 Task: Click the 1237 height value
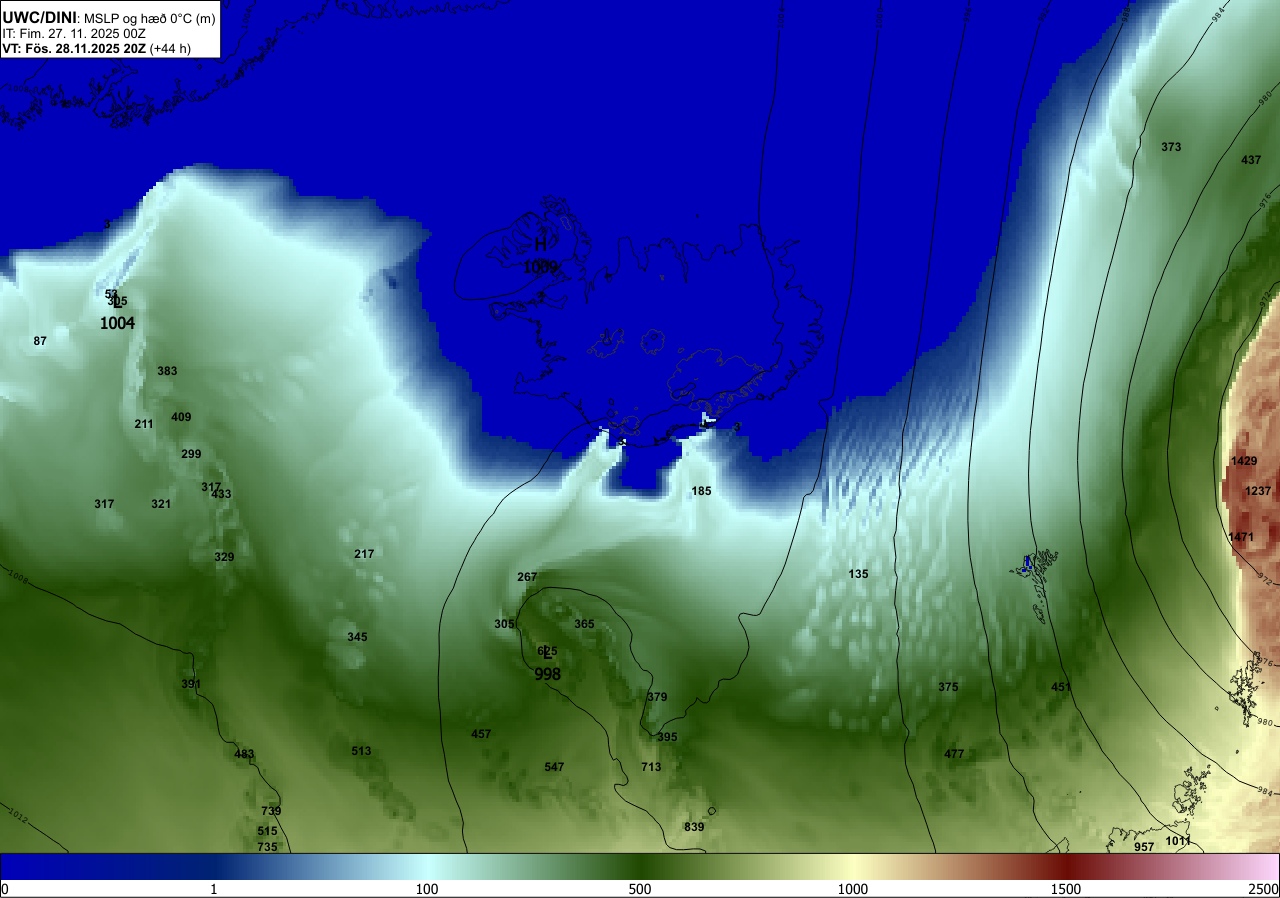(1258, 491)
